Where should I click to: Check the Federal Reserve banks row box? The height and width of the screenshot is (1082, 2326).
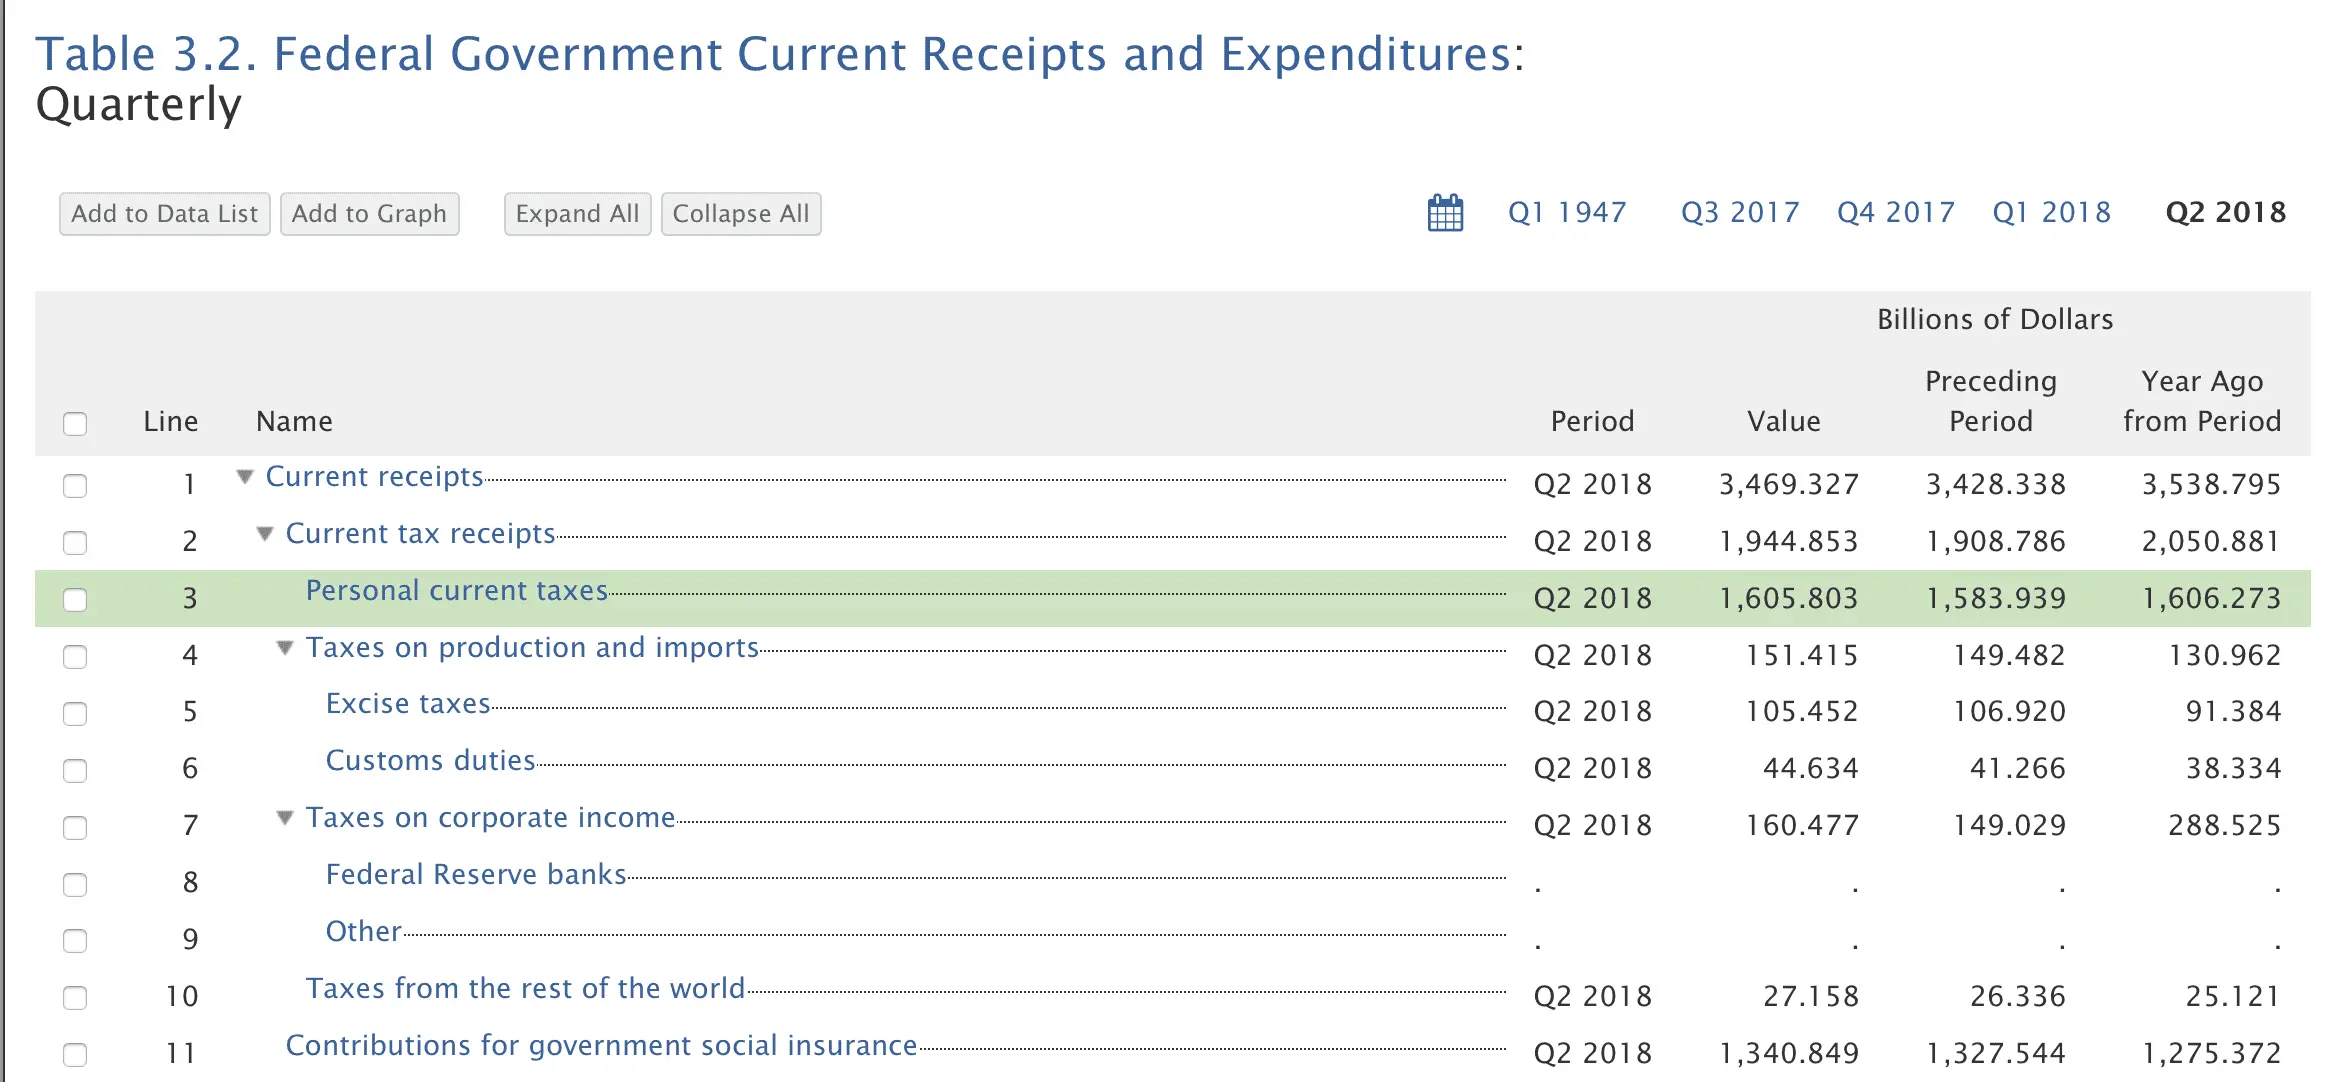click(x=75, y=885)
